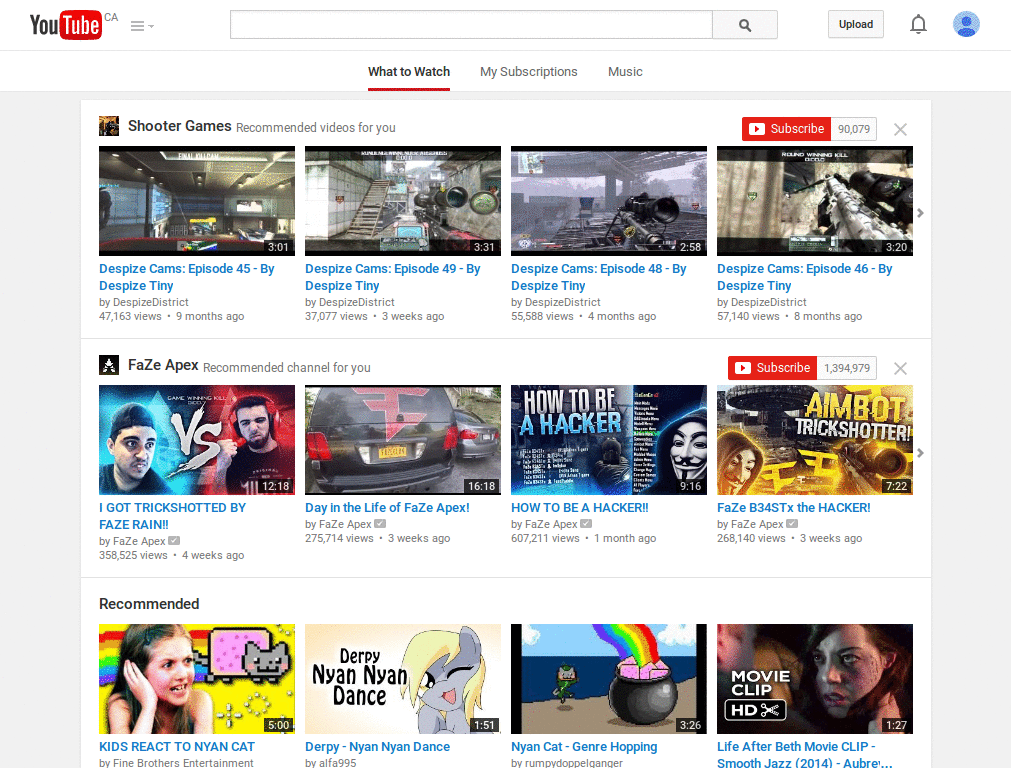Play Despize Cams Episode 46 thumbnail
This screenshot has height=768, width=1024.
814,200
